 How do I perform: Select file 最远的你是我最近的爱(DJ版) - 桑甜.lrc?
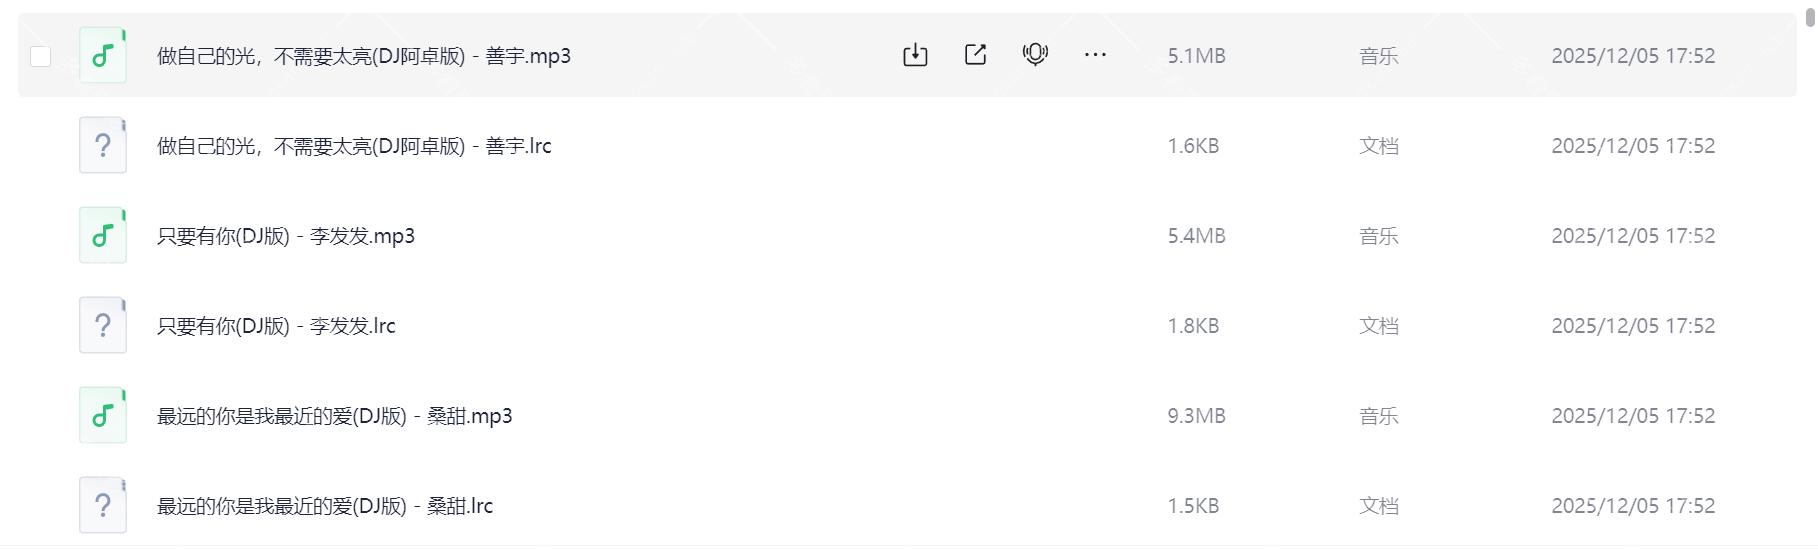point(325,506)
